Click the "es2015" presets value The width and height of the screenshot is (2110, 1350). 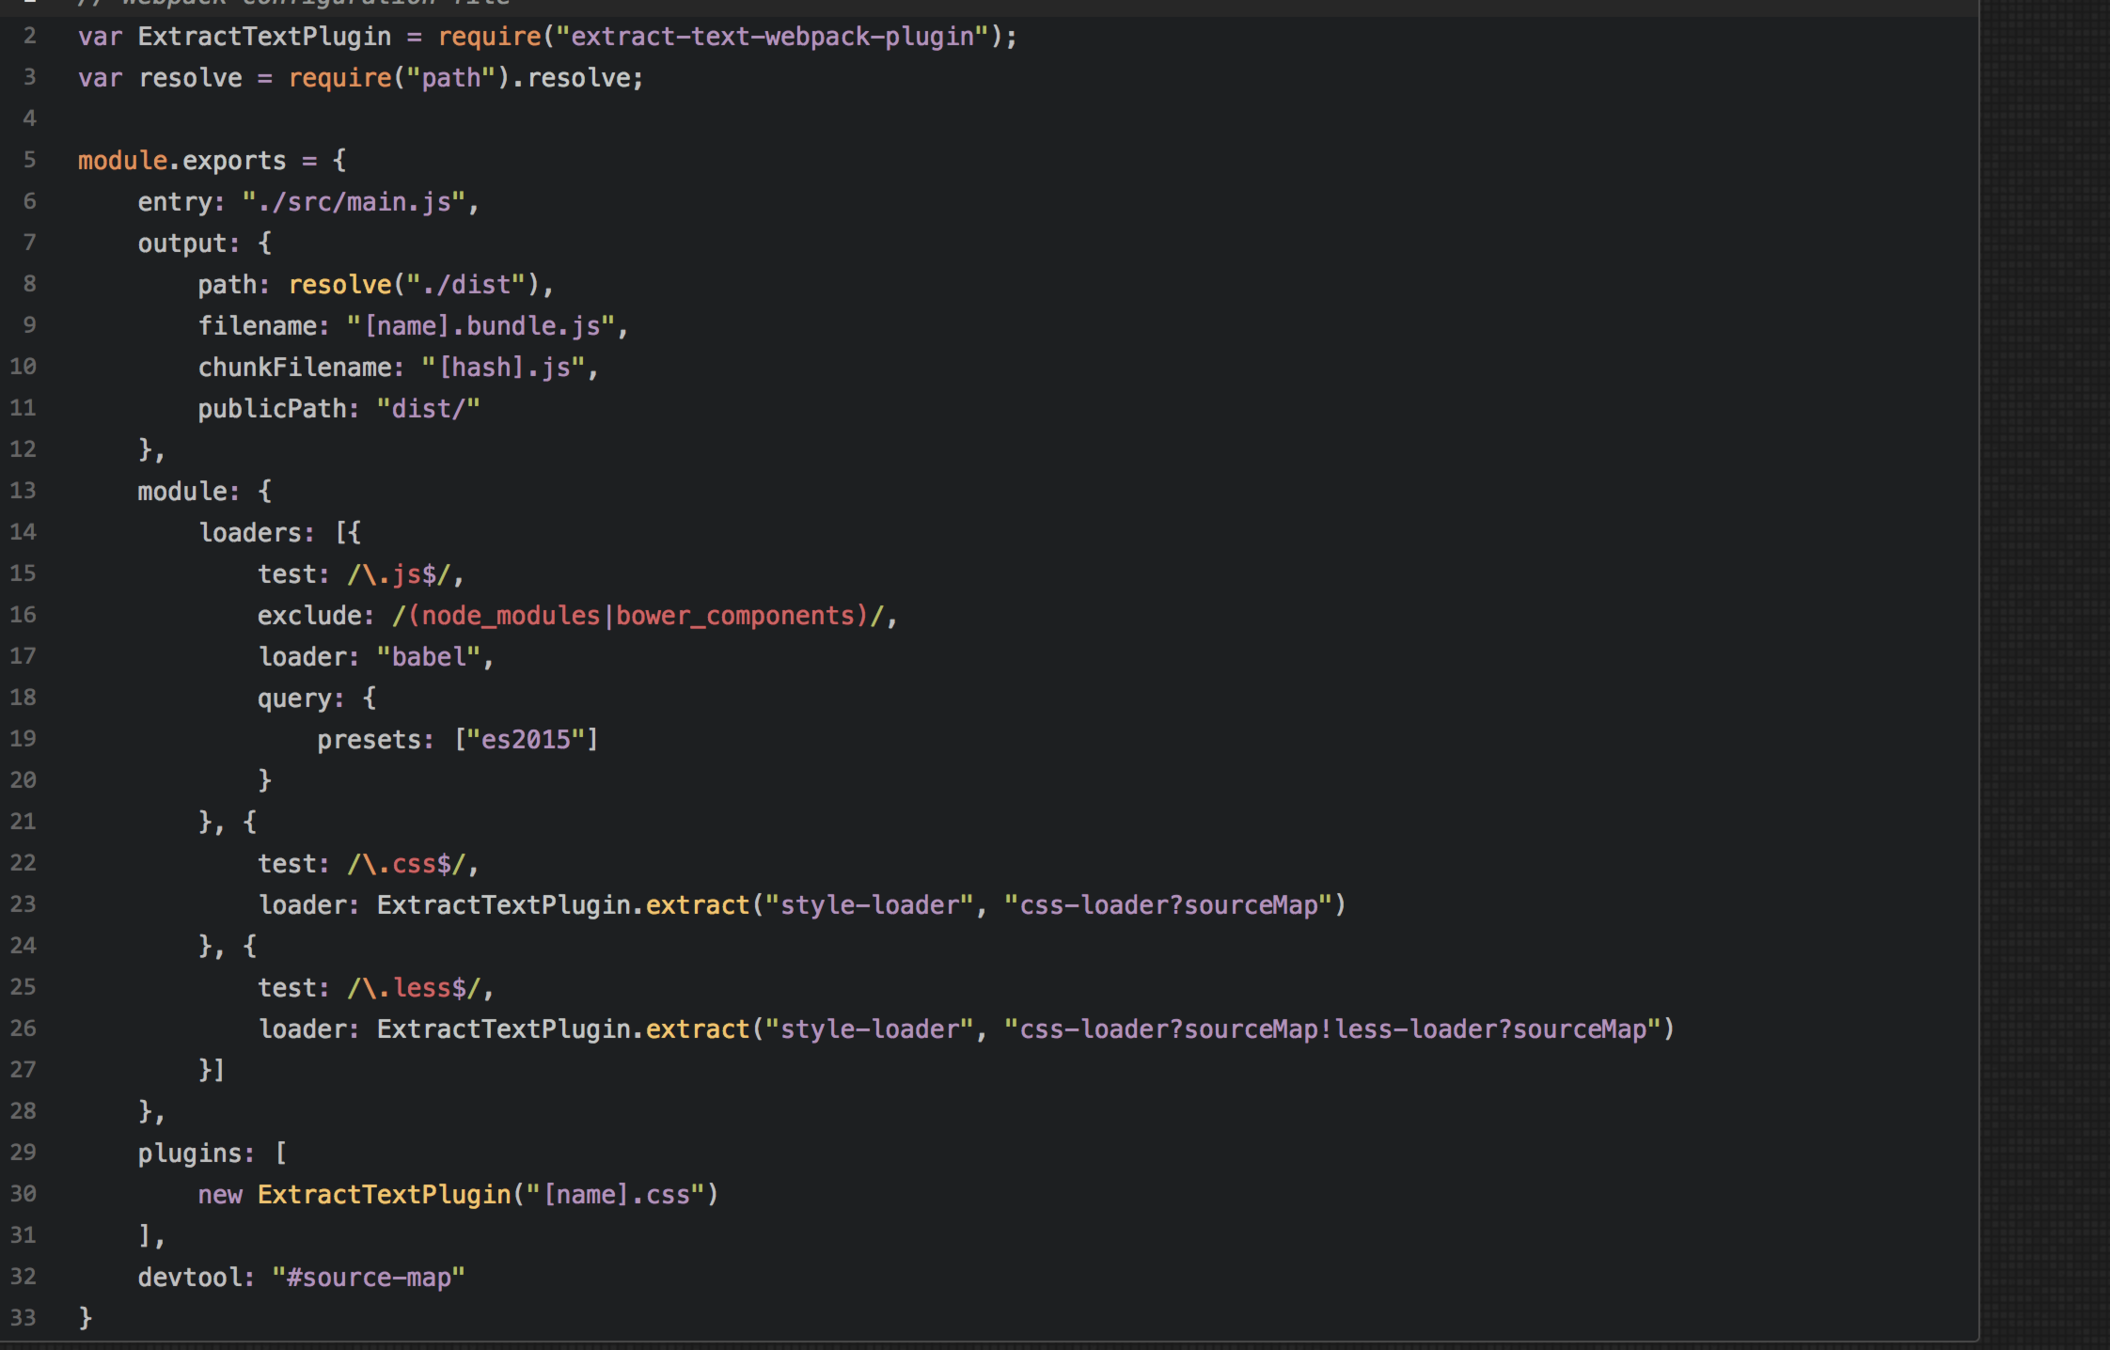point(525,740)
